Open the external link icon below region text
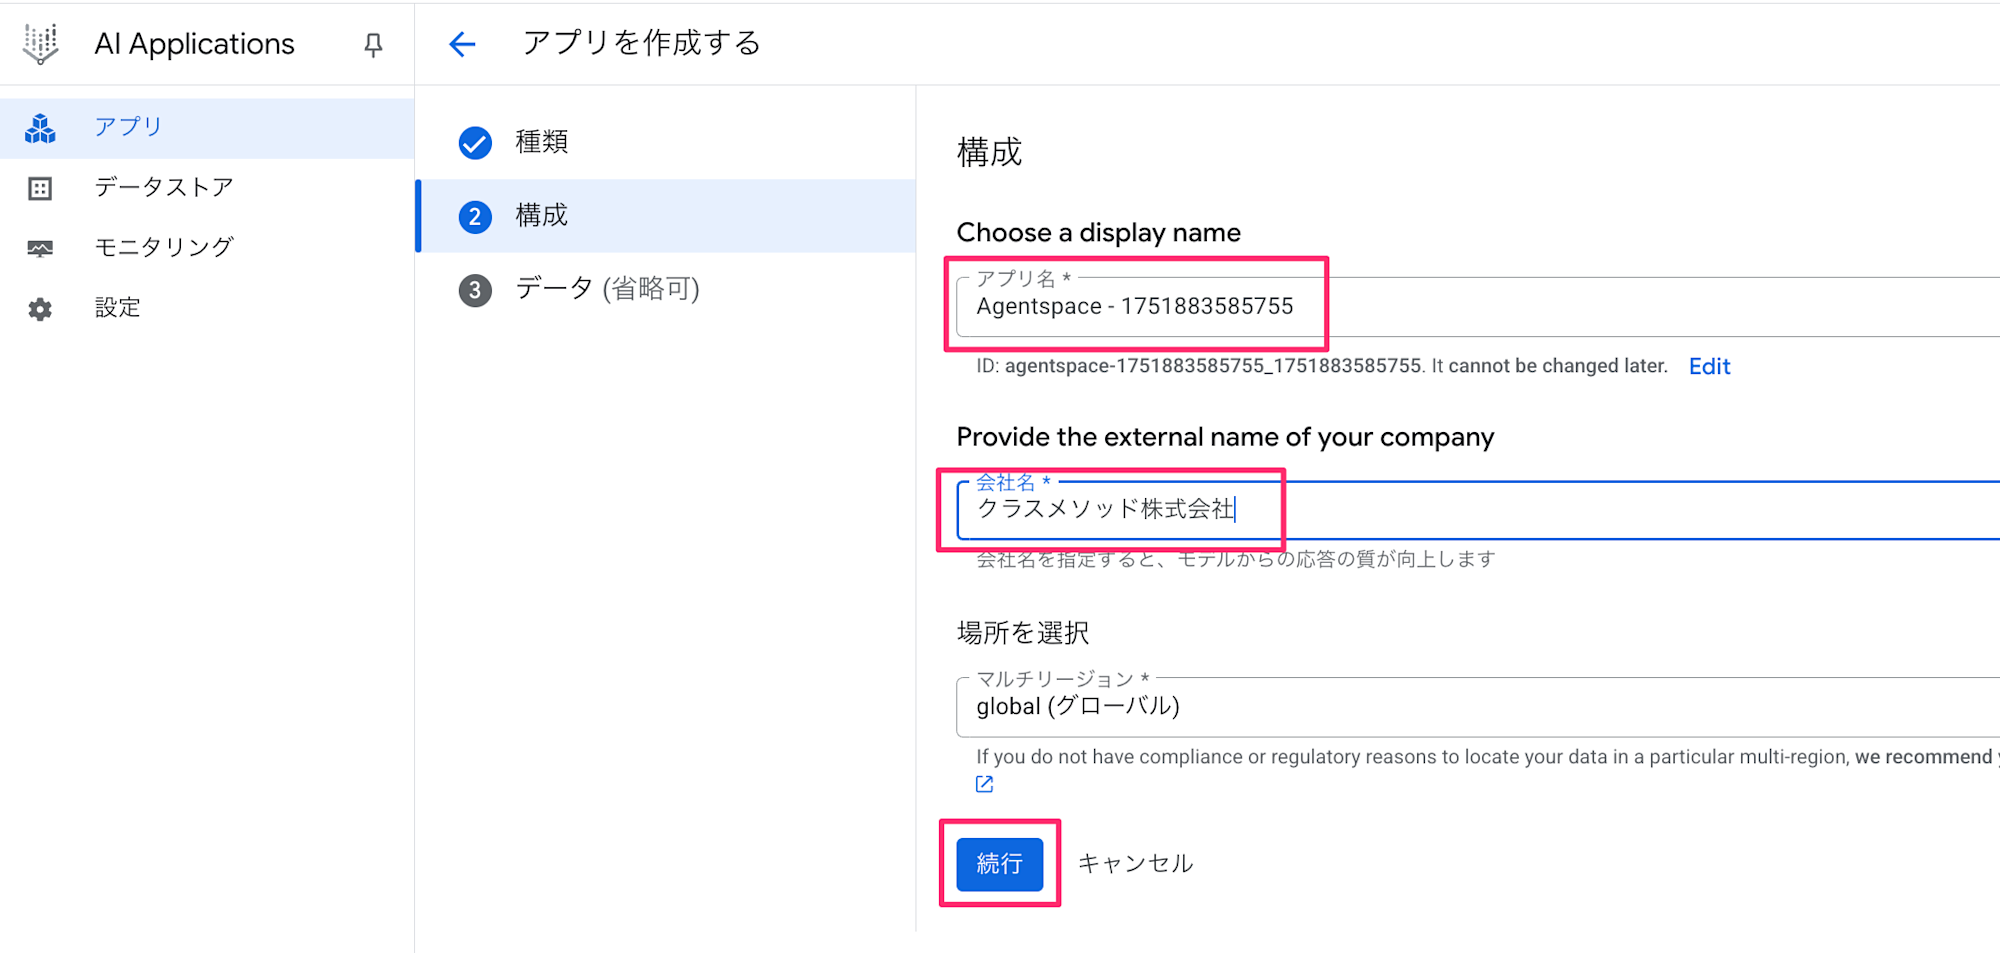The width and height of the screenshot is (2000, 953). click(985, 784)
